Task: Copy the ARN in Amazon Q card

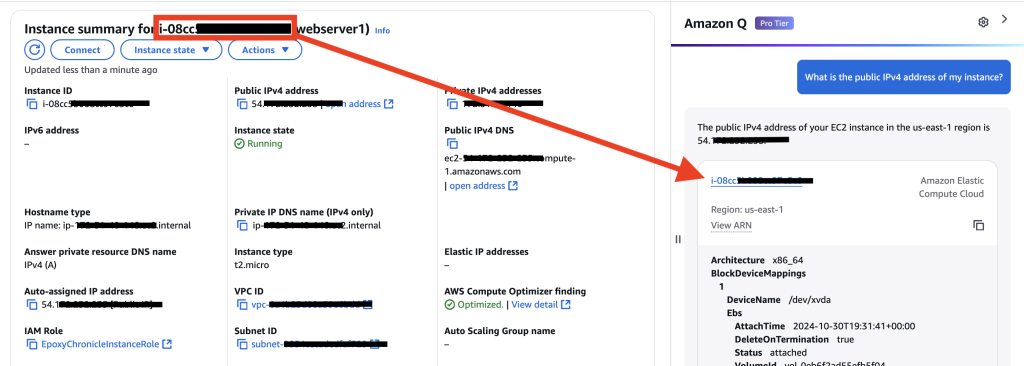Action: [x=978, y=225]
